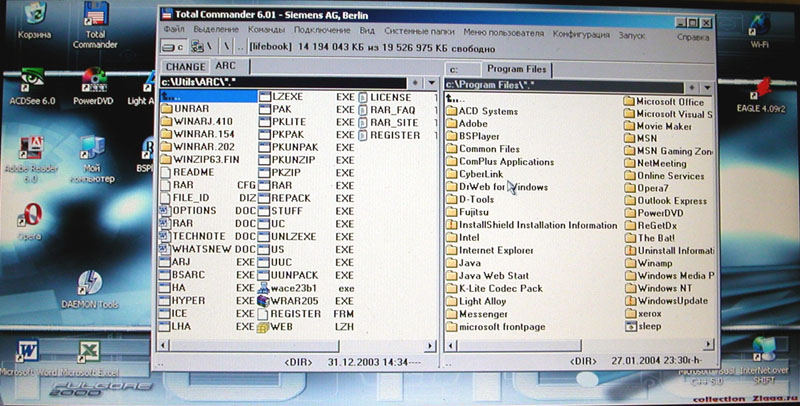This screenshot has height=406, width=800.
Task: Open InterNet over SHIFT desktop shortcut
Action: click(x=764, y=361)
